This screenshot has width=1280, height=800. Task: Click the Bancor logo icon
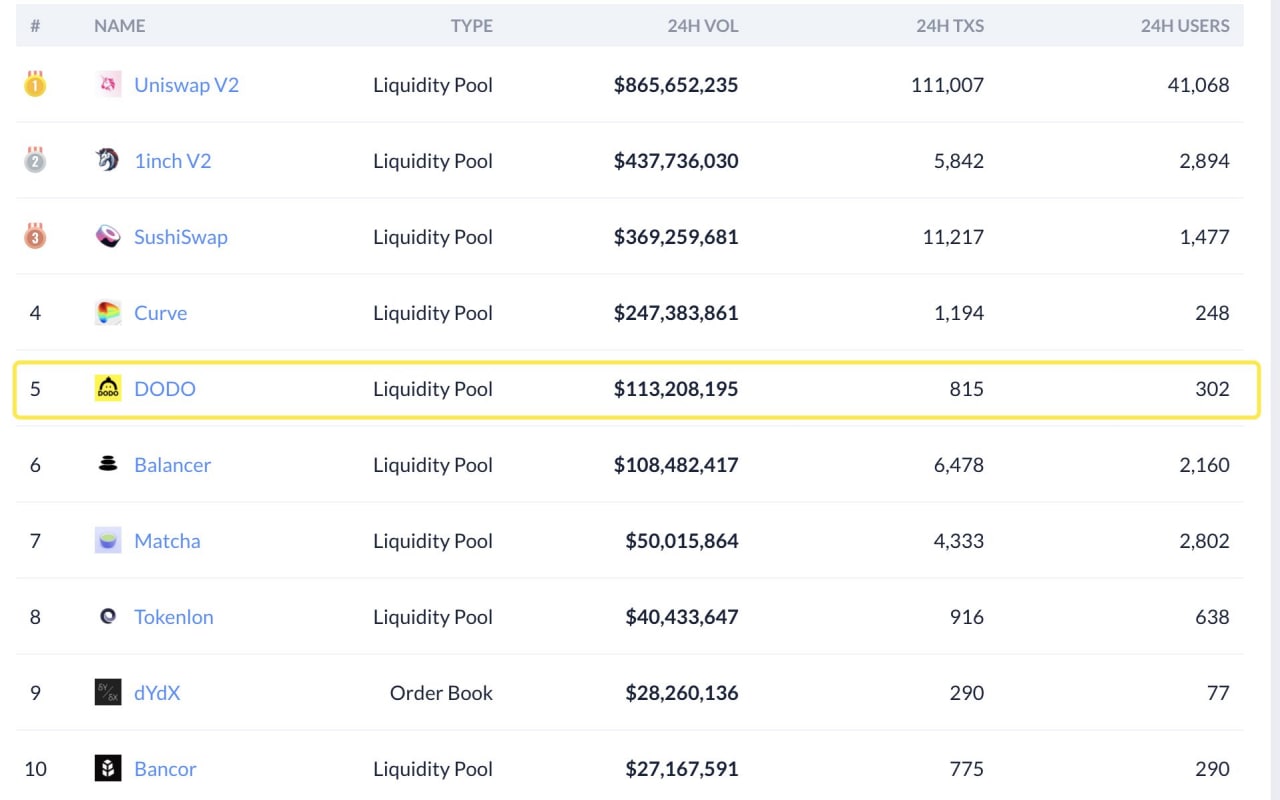click(x=108, y=768)
